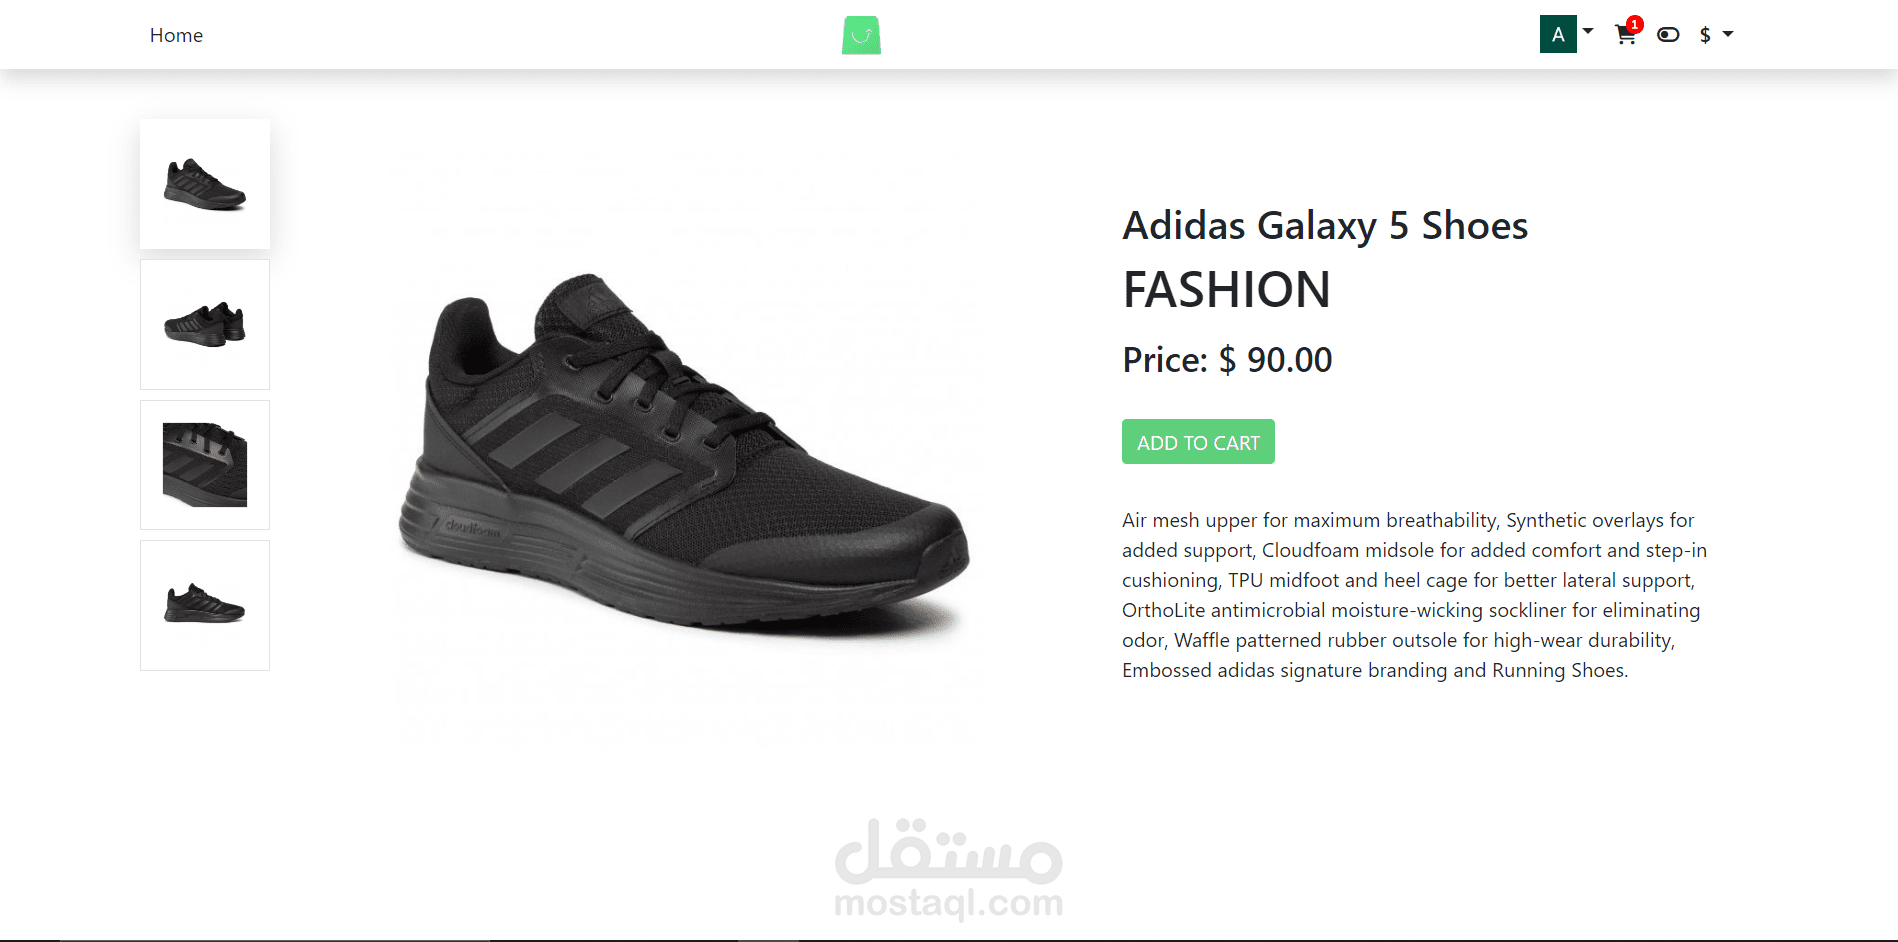This screenshot has height=942, width=1898.
Task: Click the green 'A' user avatar
Action: 1557,34
